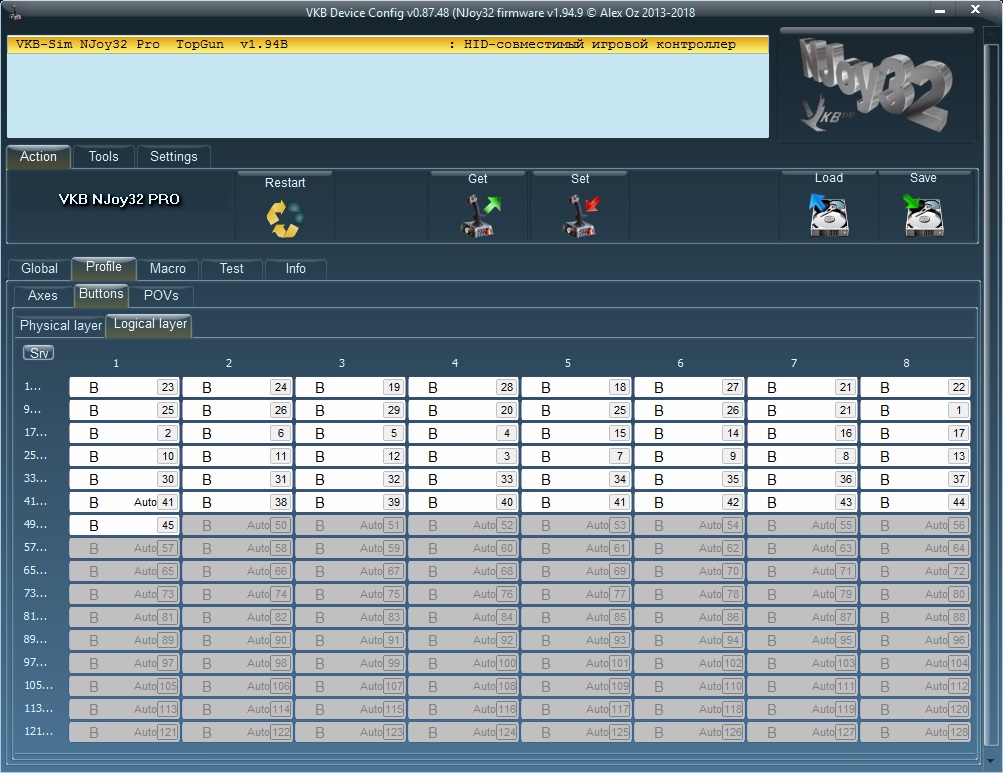Select the Physical layer tab

click(x=61, y=326)
